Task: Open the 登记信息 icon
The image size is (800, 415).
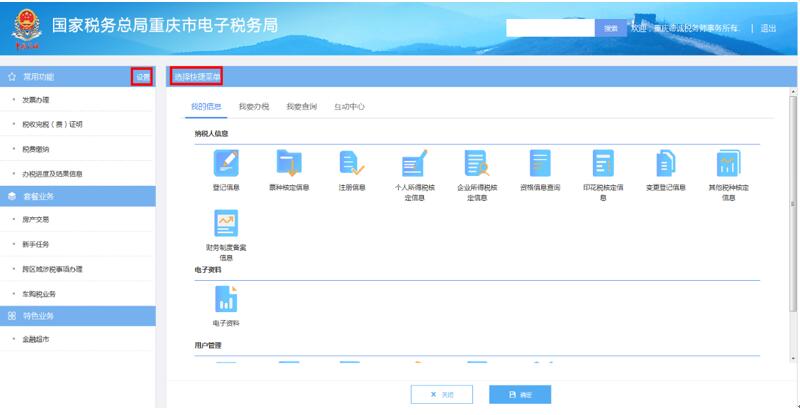Action: click(x=226, y=163)
